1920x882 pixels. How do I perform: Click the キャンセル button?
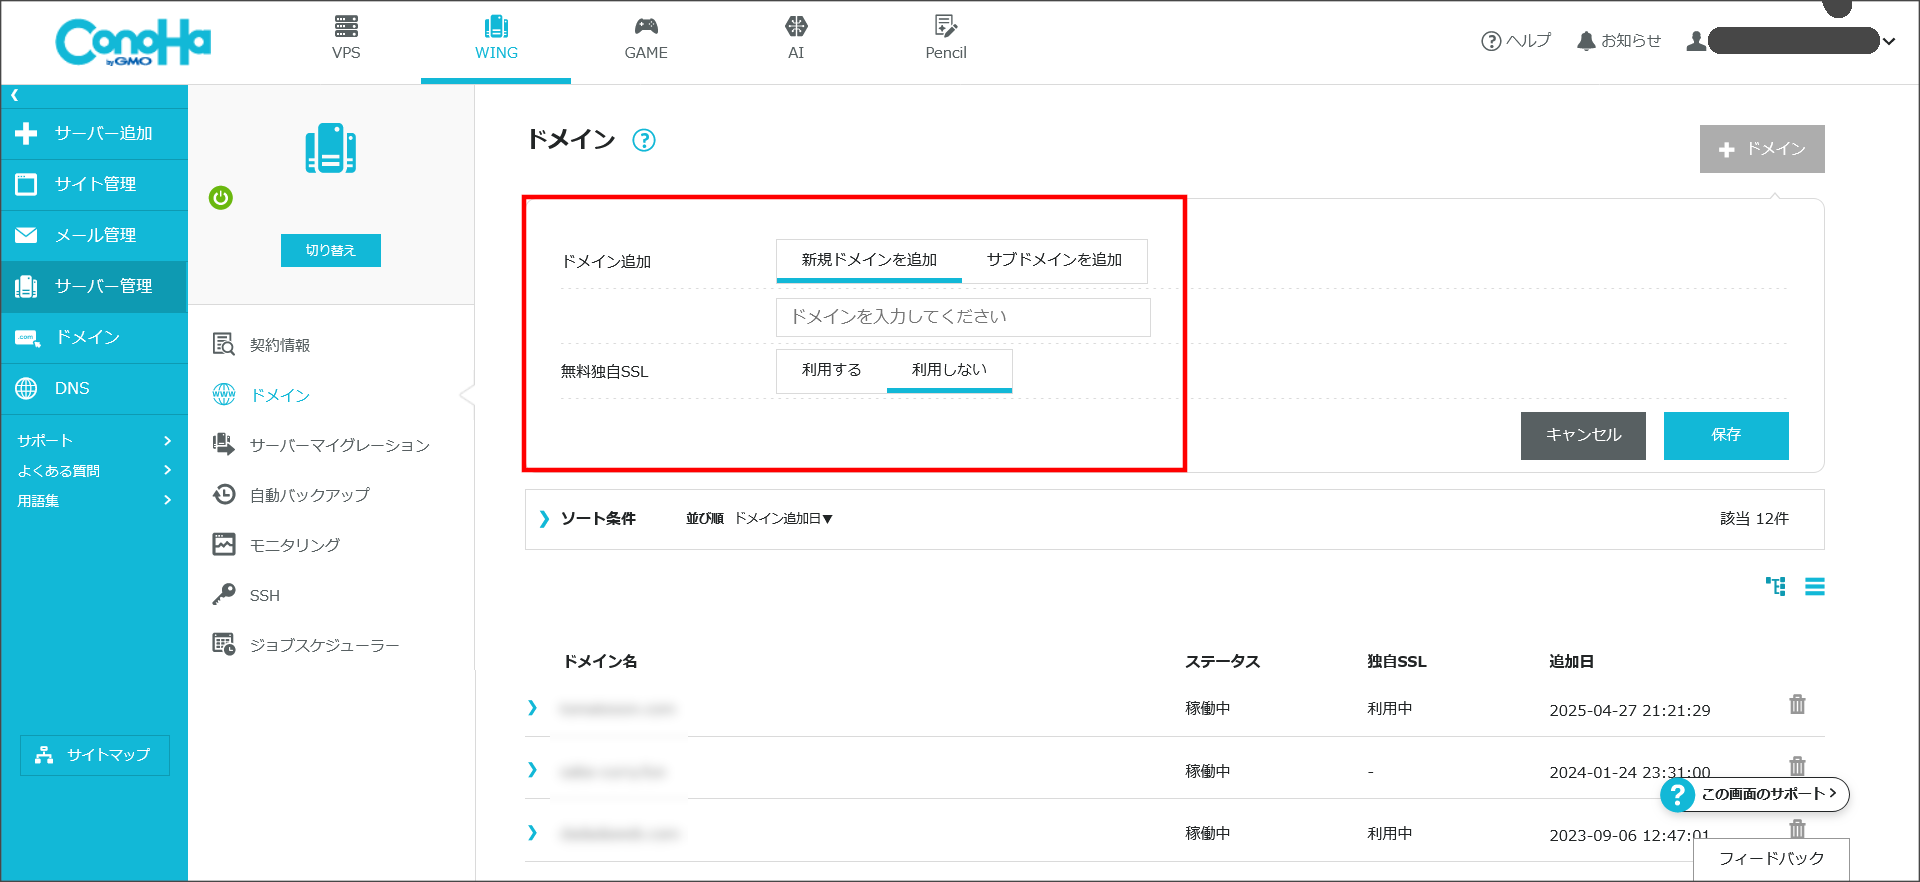click(x=1582, y=435)
